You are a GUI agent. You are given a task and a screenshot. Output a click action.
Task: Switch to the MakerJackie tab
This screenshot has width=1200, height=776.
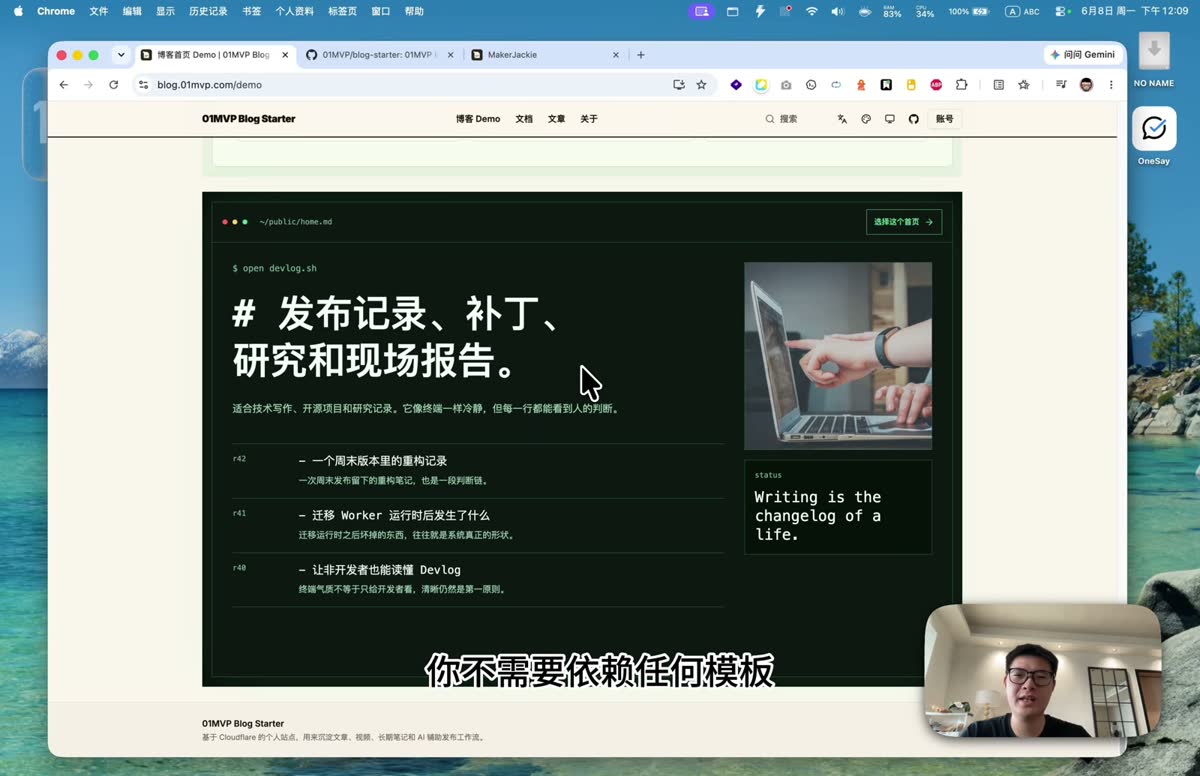545,55
